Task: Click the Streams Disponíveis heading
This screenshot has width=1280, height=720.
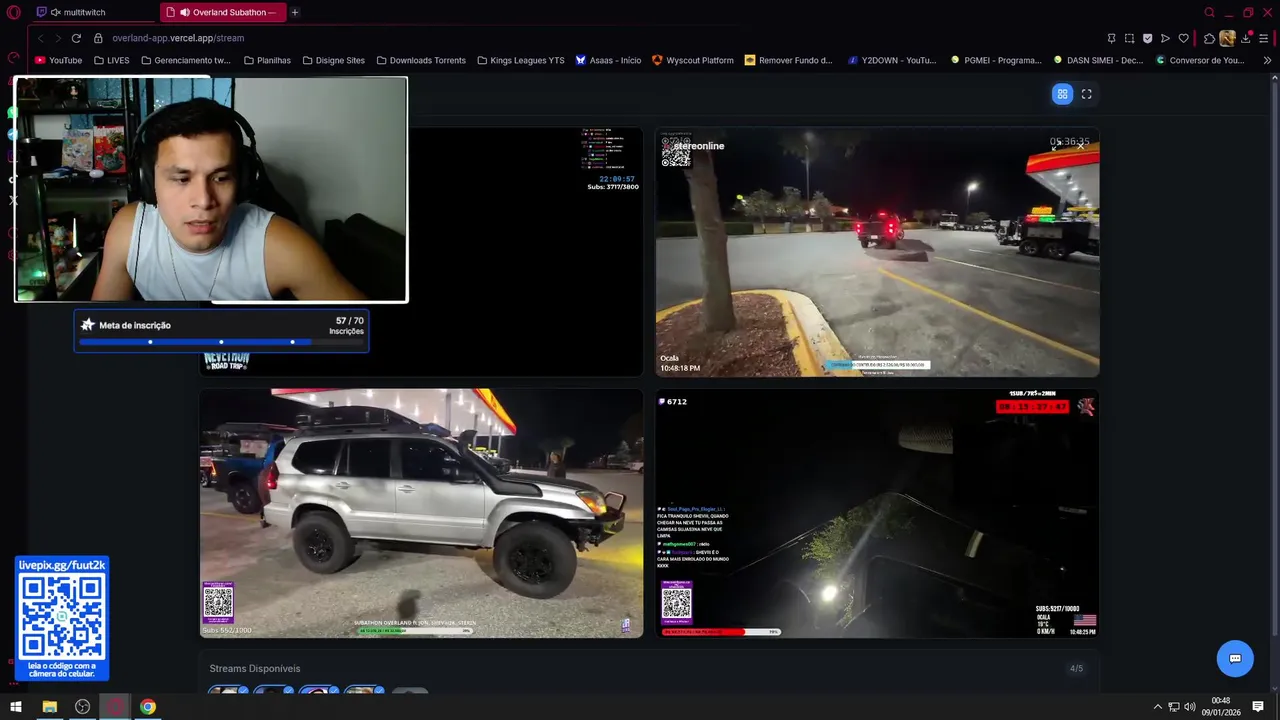Action: 255,668
